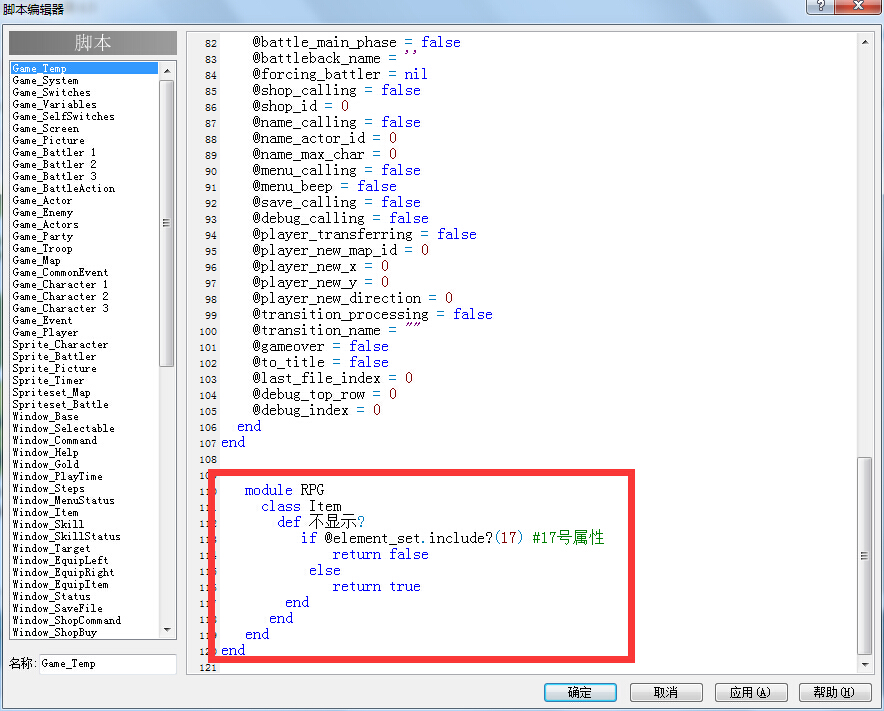
Task: Select the Game_Switches script
Action: pyautogui.click(x=51, y=92)
